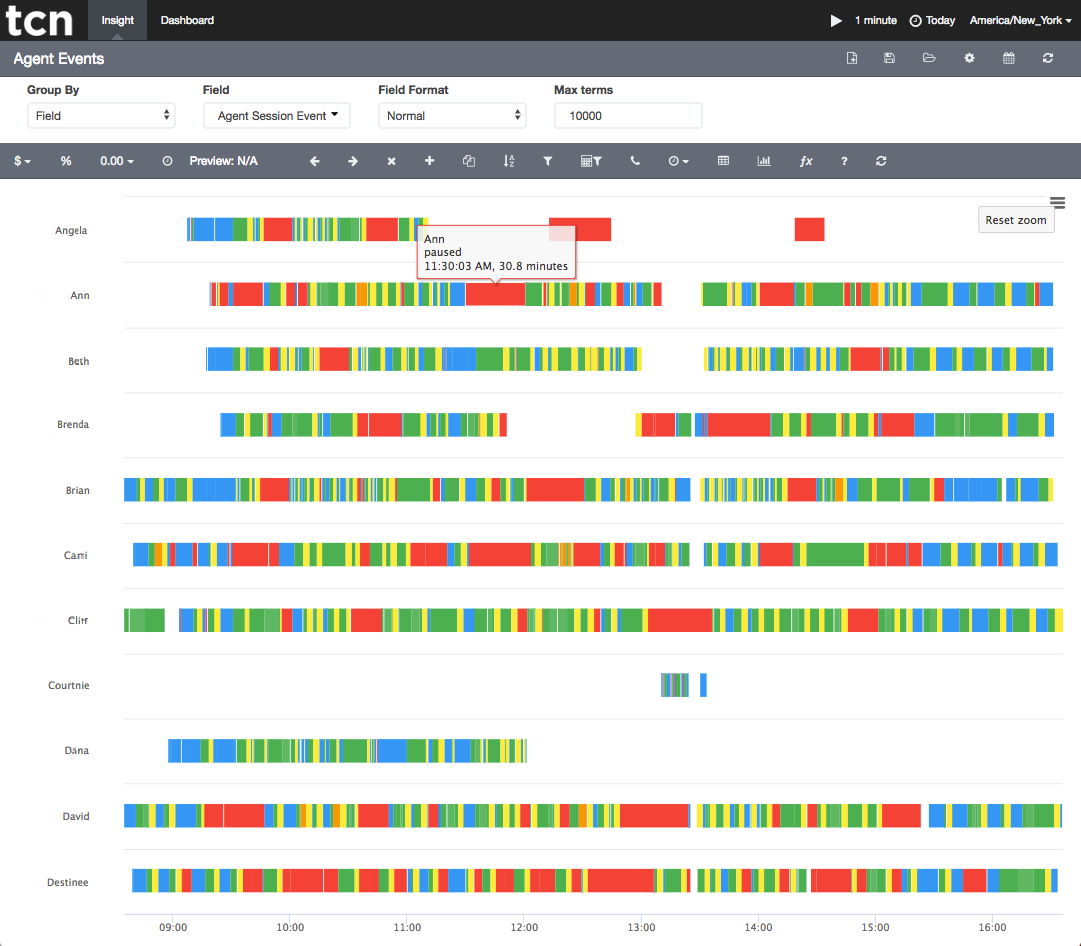Click the Reset zoom button
The width and height of the screenshot is (1081, 946).
tap(1016, 220)
